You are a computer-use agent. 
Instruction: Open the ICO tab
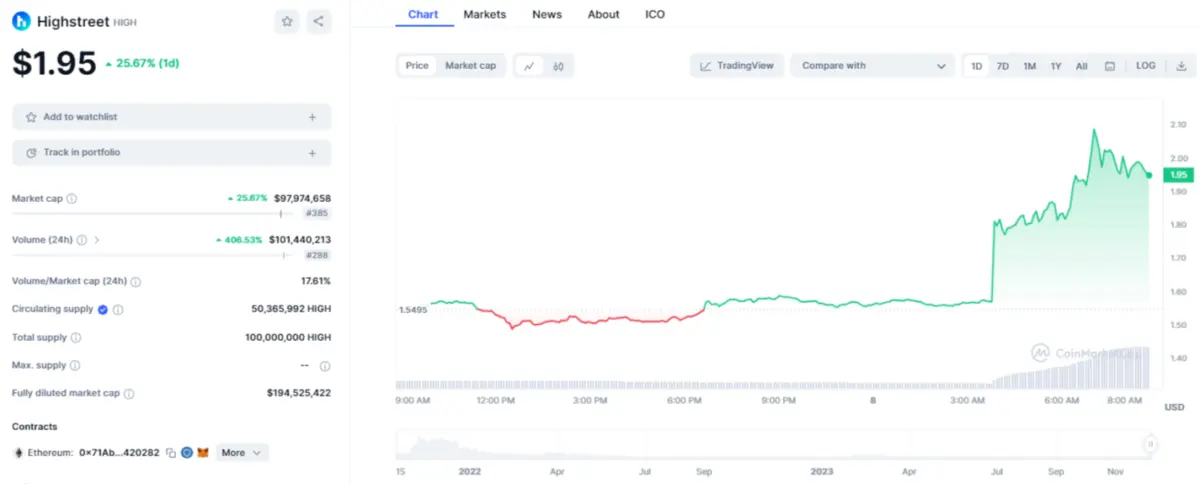655,15
